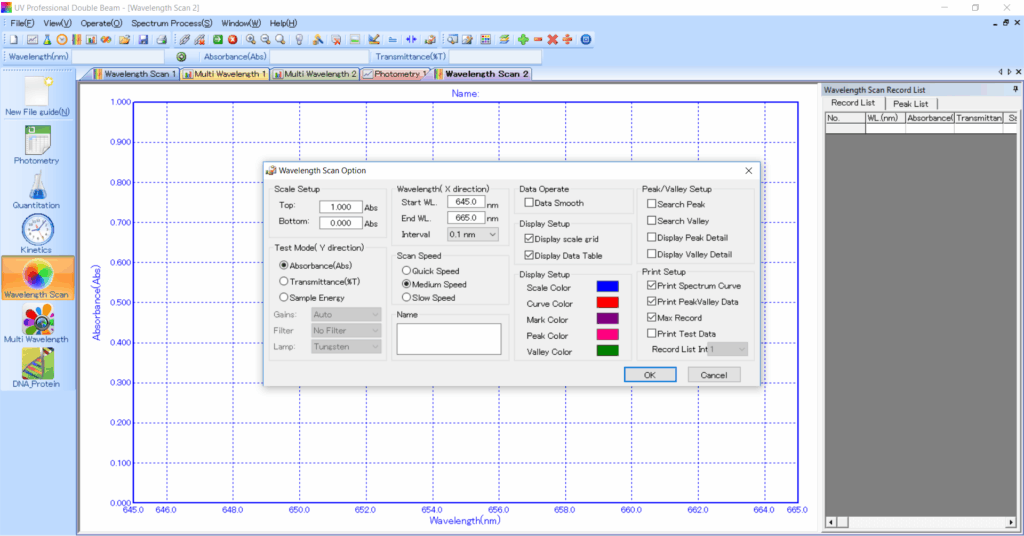This screenshot has width=1024, height=536.
Task: Select the Slow Speed radio button
Action: tap(405, 297)
